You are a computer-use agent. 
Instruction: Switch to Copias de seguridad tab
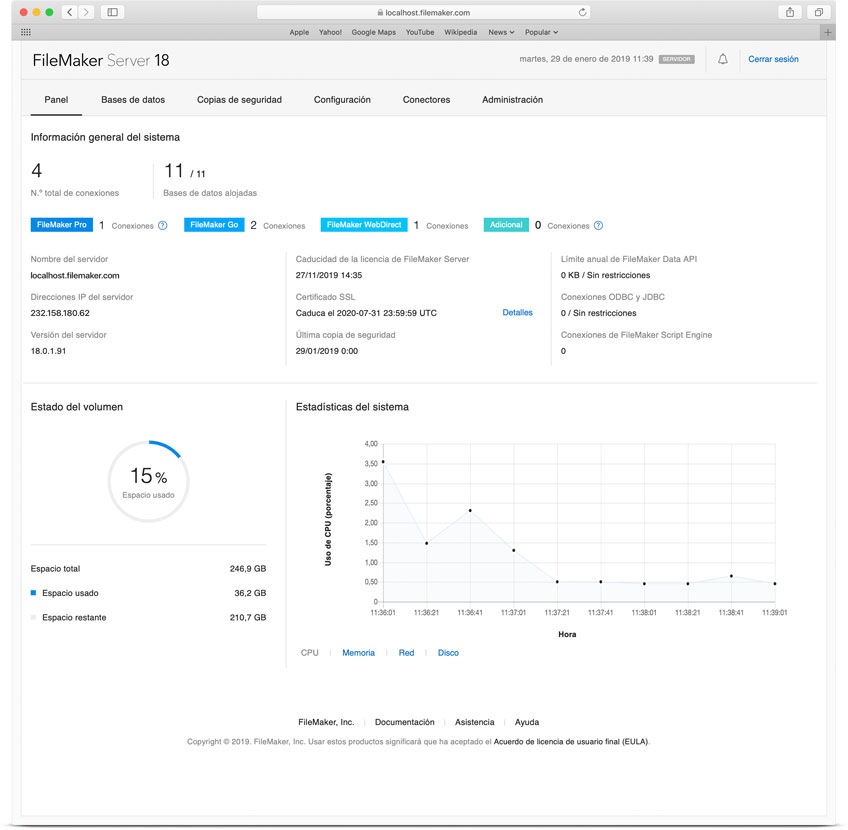coord(239,100)
